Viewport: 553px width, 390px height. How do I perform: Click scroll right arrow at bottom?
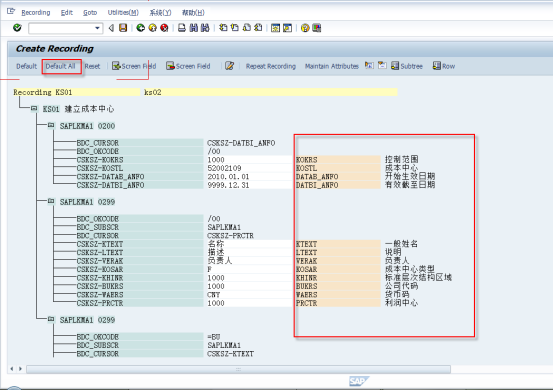tap(20, 369)
